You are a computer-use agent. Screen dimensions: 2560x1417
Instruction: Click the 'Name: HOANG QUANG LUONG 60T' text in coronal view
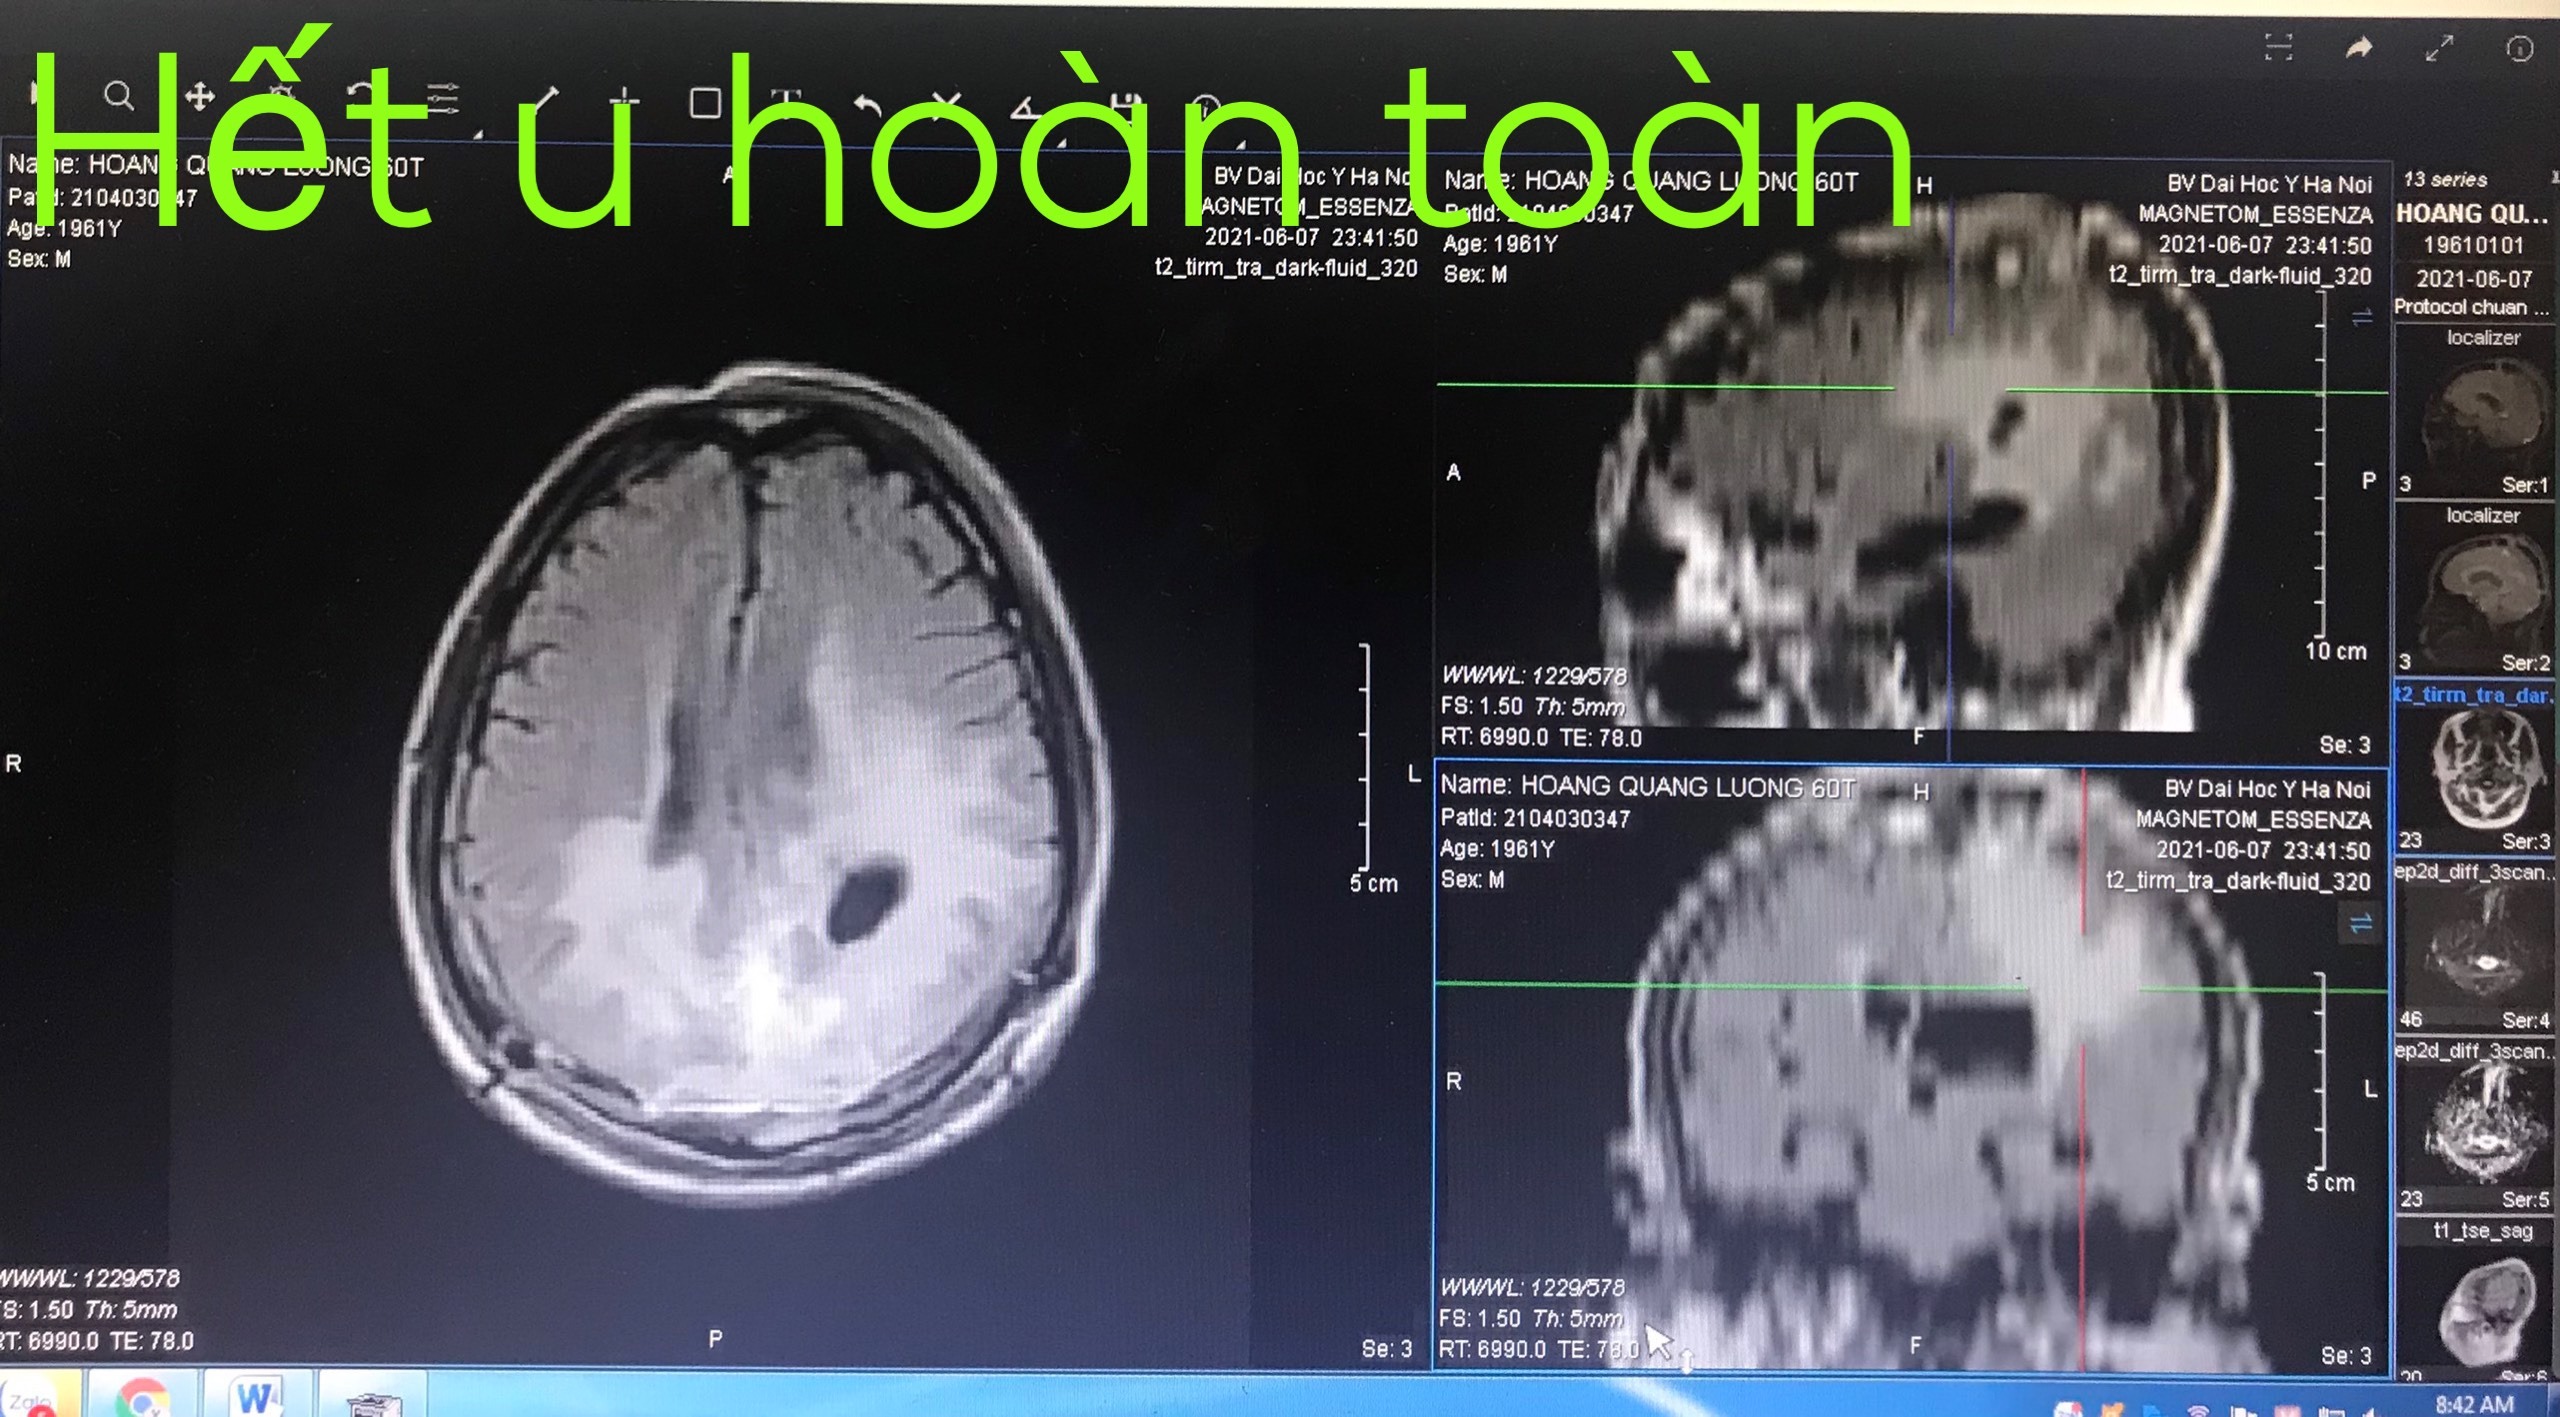[x=1648, y=787]
